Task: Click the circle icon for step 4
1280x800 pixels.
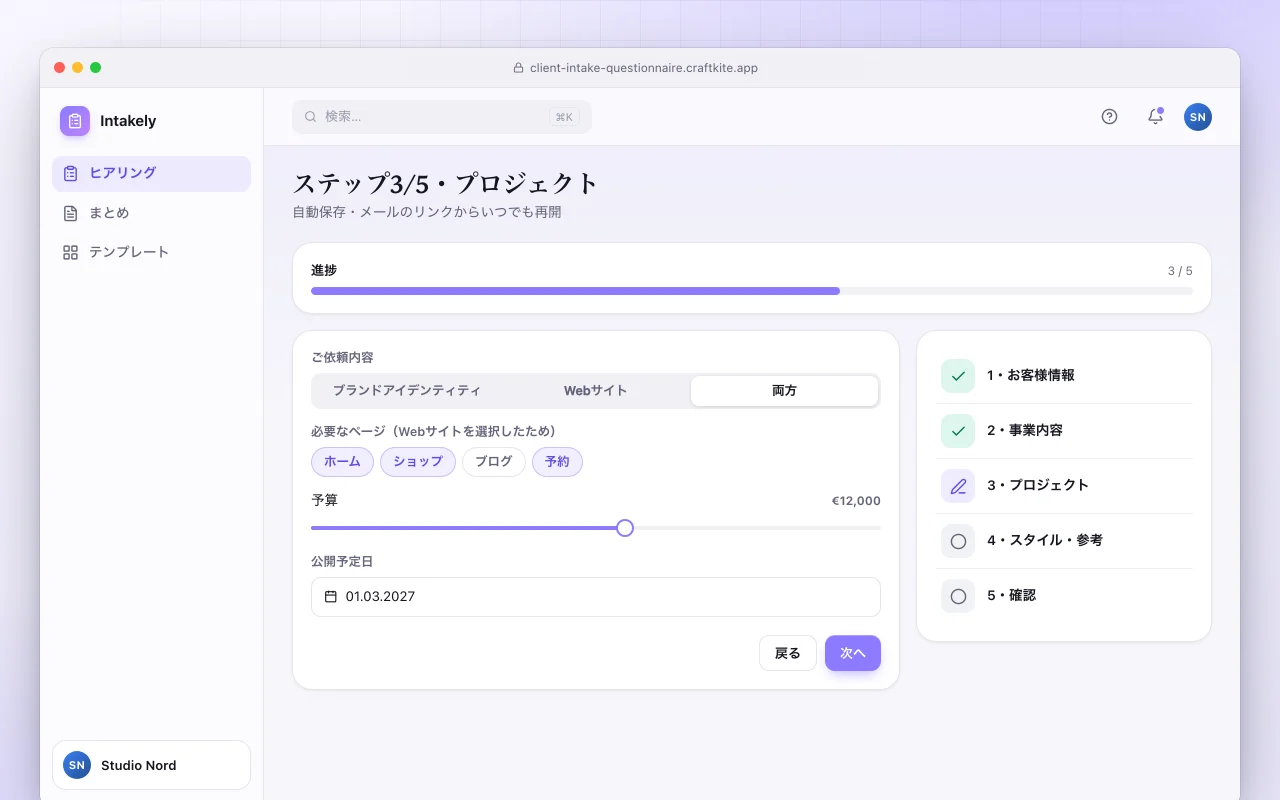Action: pyautogui.click(x=958, y=541)
